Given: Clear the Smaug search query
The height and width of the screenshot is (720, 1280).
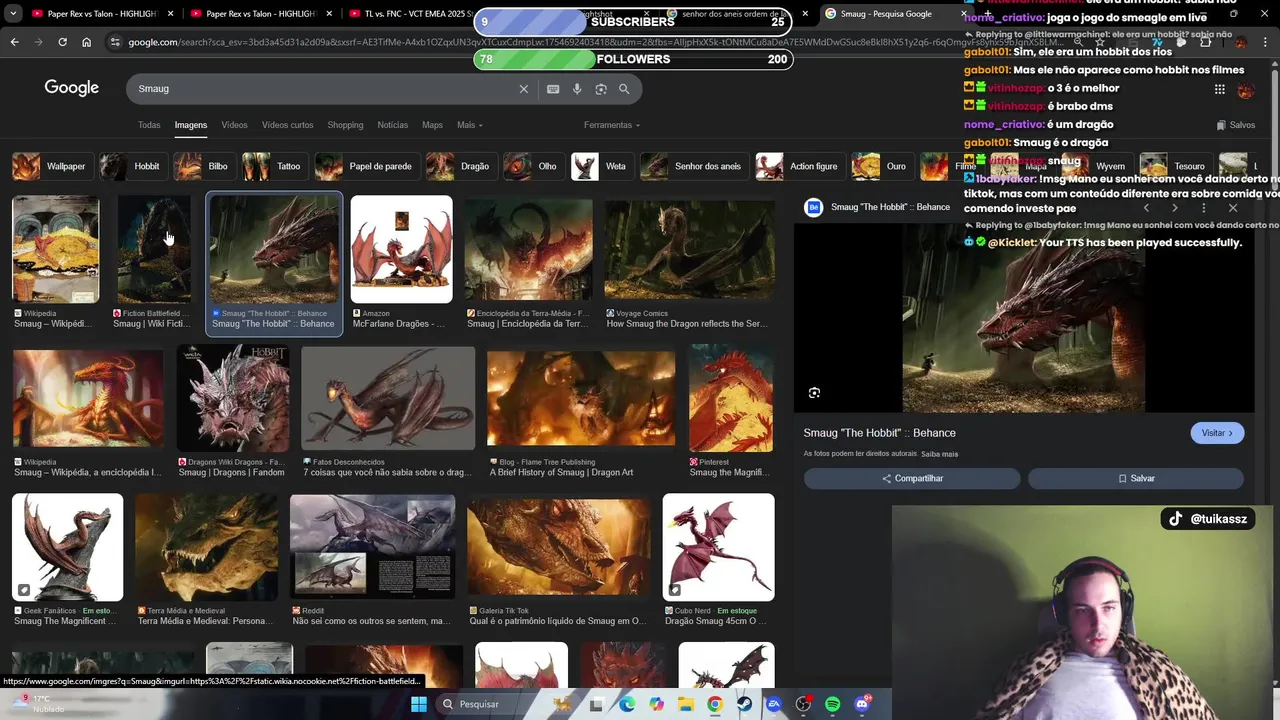Looking at the screenshot, I should coord(523,89).
